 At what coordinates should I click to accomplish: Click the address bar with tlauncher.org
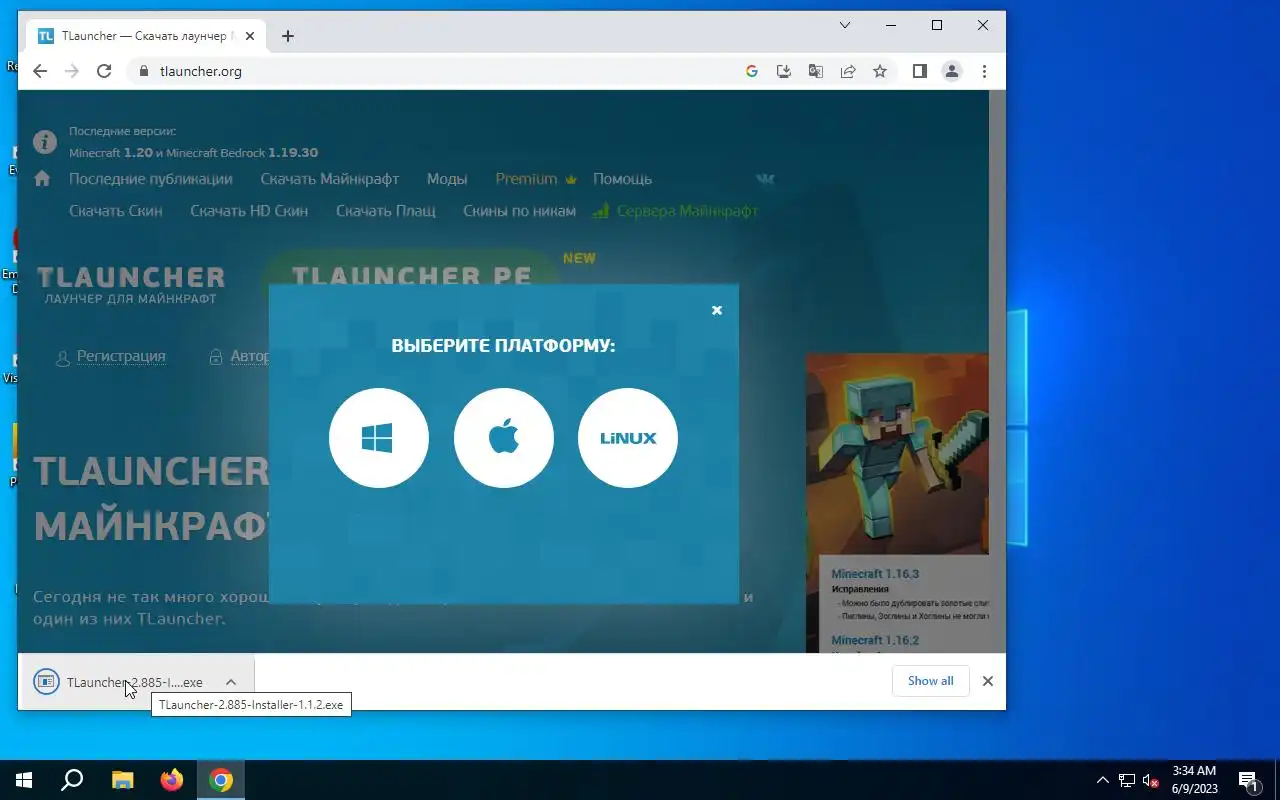click(440, 71)
